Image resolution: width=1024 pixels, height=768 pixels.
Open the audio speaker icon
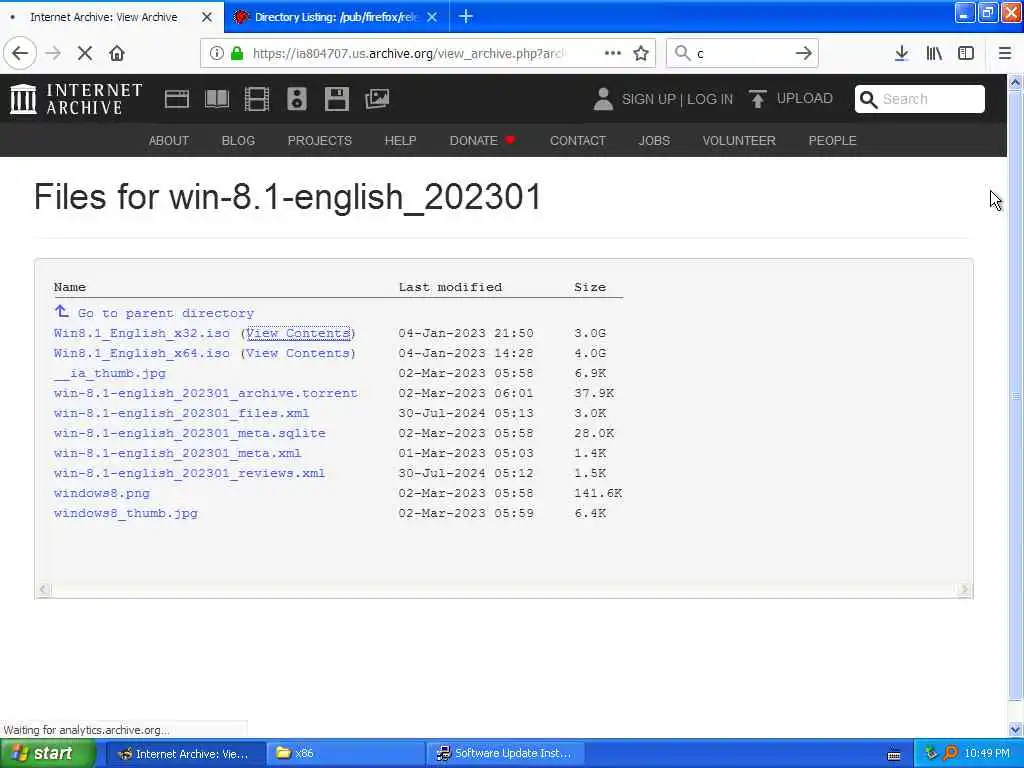click(x=296, y=99)
